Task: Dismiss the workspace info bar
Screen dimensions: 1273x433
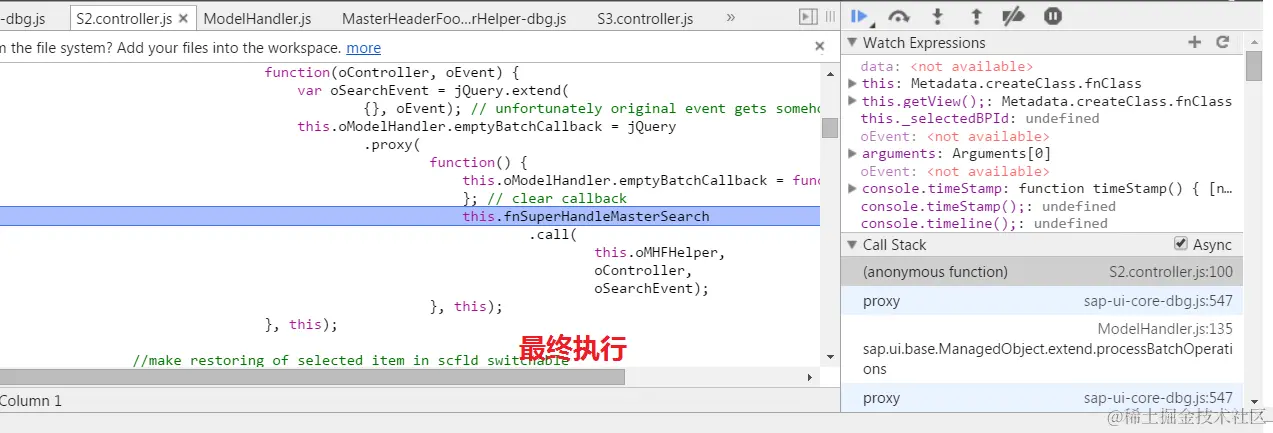Action: coord(820,46)
